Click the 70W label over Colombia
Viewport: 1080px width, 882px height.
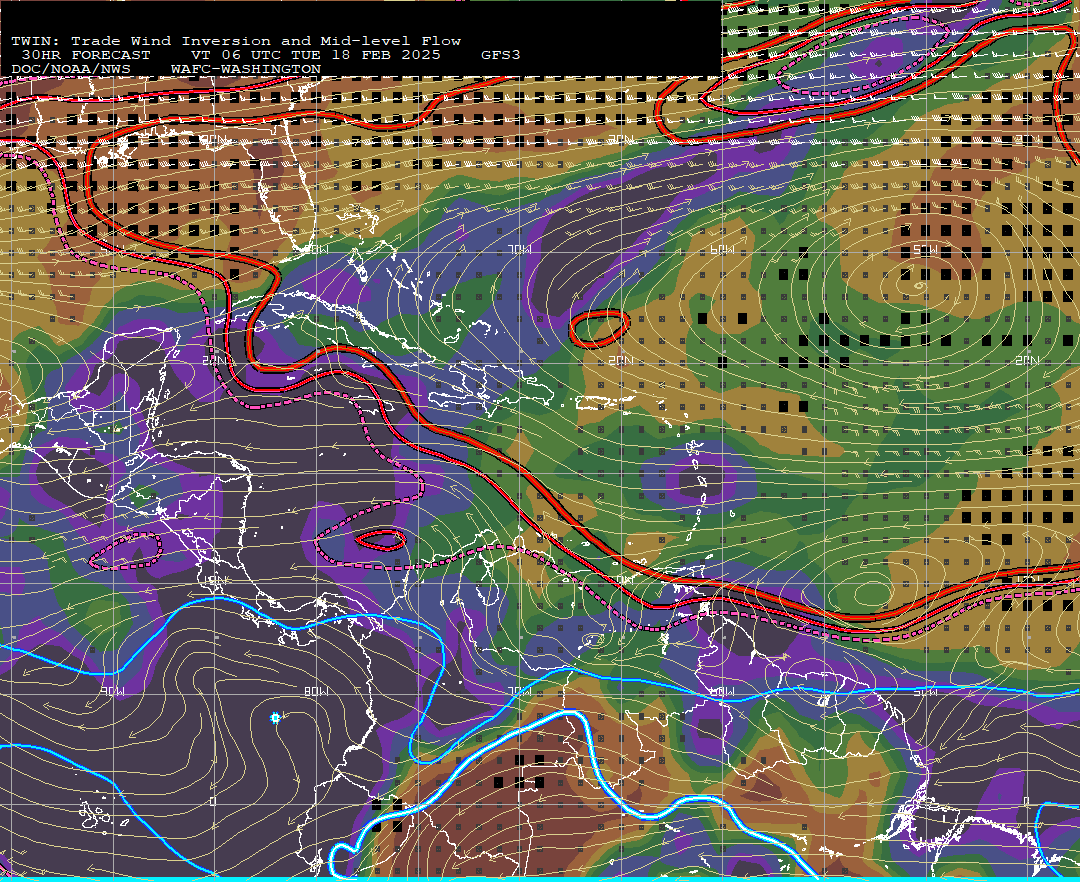(521, 691)
